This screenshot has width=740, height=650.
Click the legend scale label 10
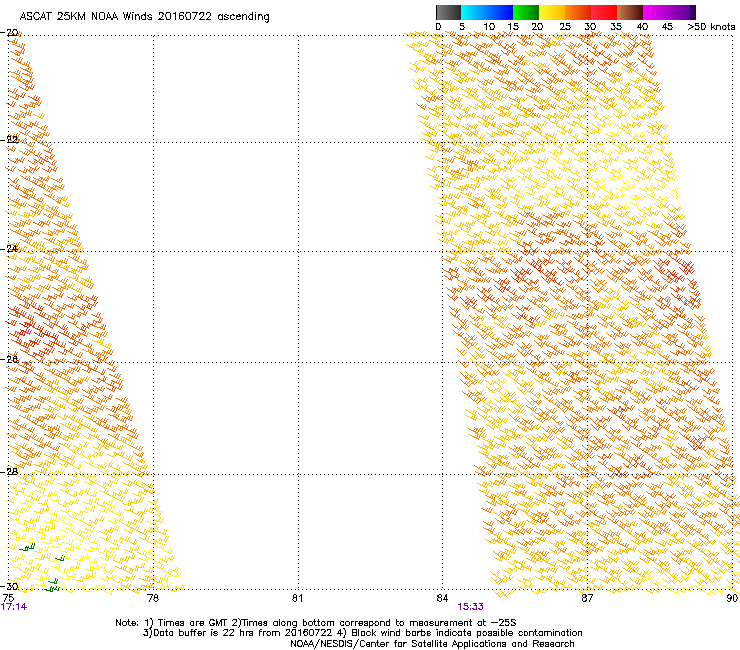(x=489, y=26)
